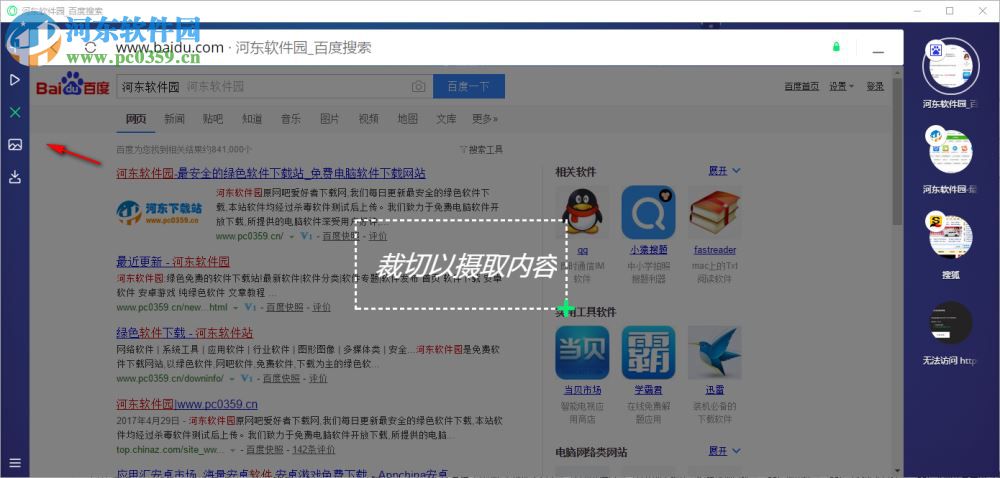Click the 小猿搜题 text link
The height and width of the screenshot is (478, 1000).
[649, 250]
